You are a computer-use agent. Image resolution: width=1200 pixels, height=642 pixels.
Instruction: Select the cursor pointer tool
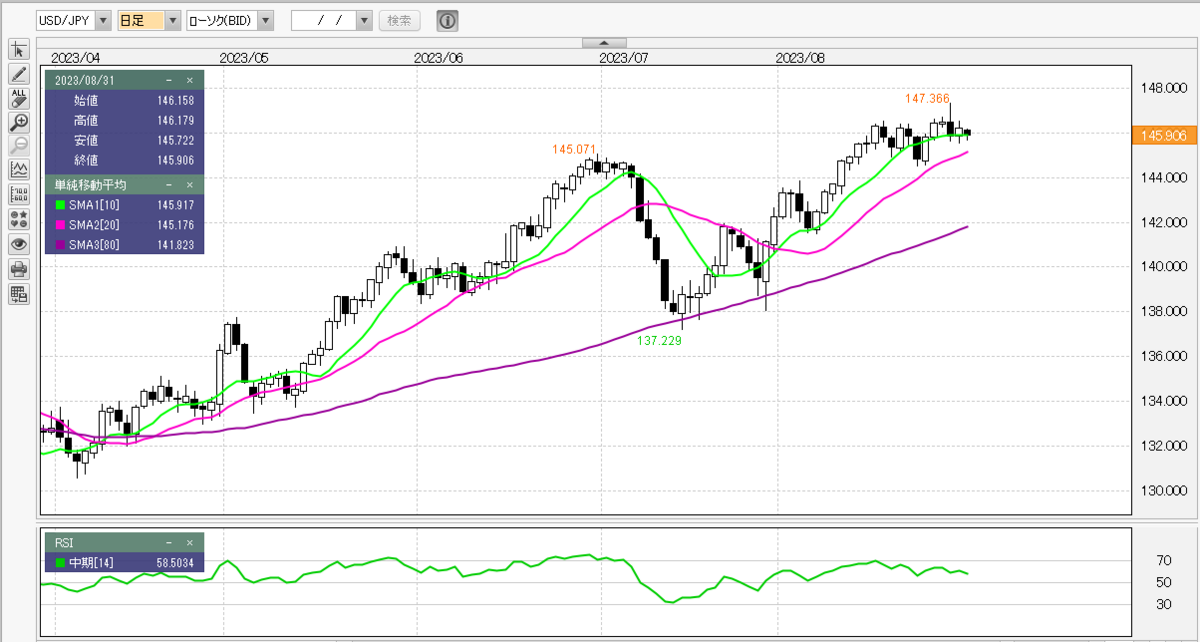(x=19, y=50)
